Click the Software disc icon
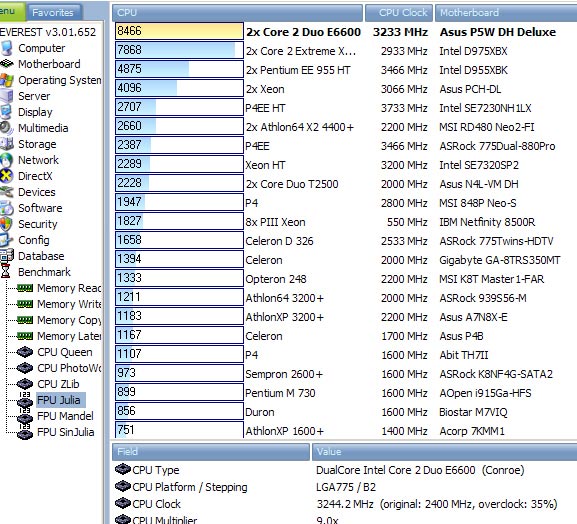The width and height of the screenshot is (577, 524). click(x=6, y=208)
